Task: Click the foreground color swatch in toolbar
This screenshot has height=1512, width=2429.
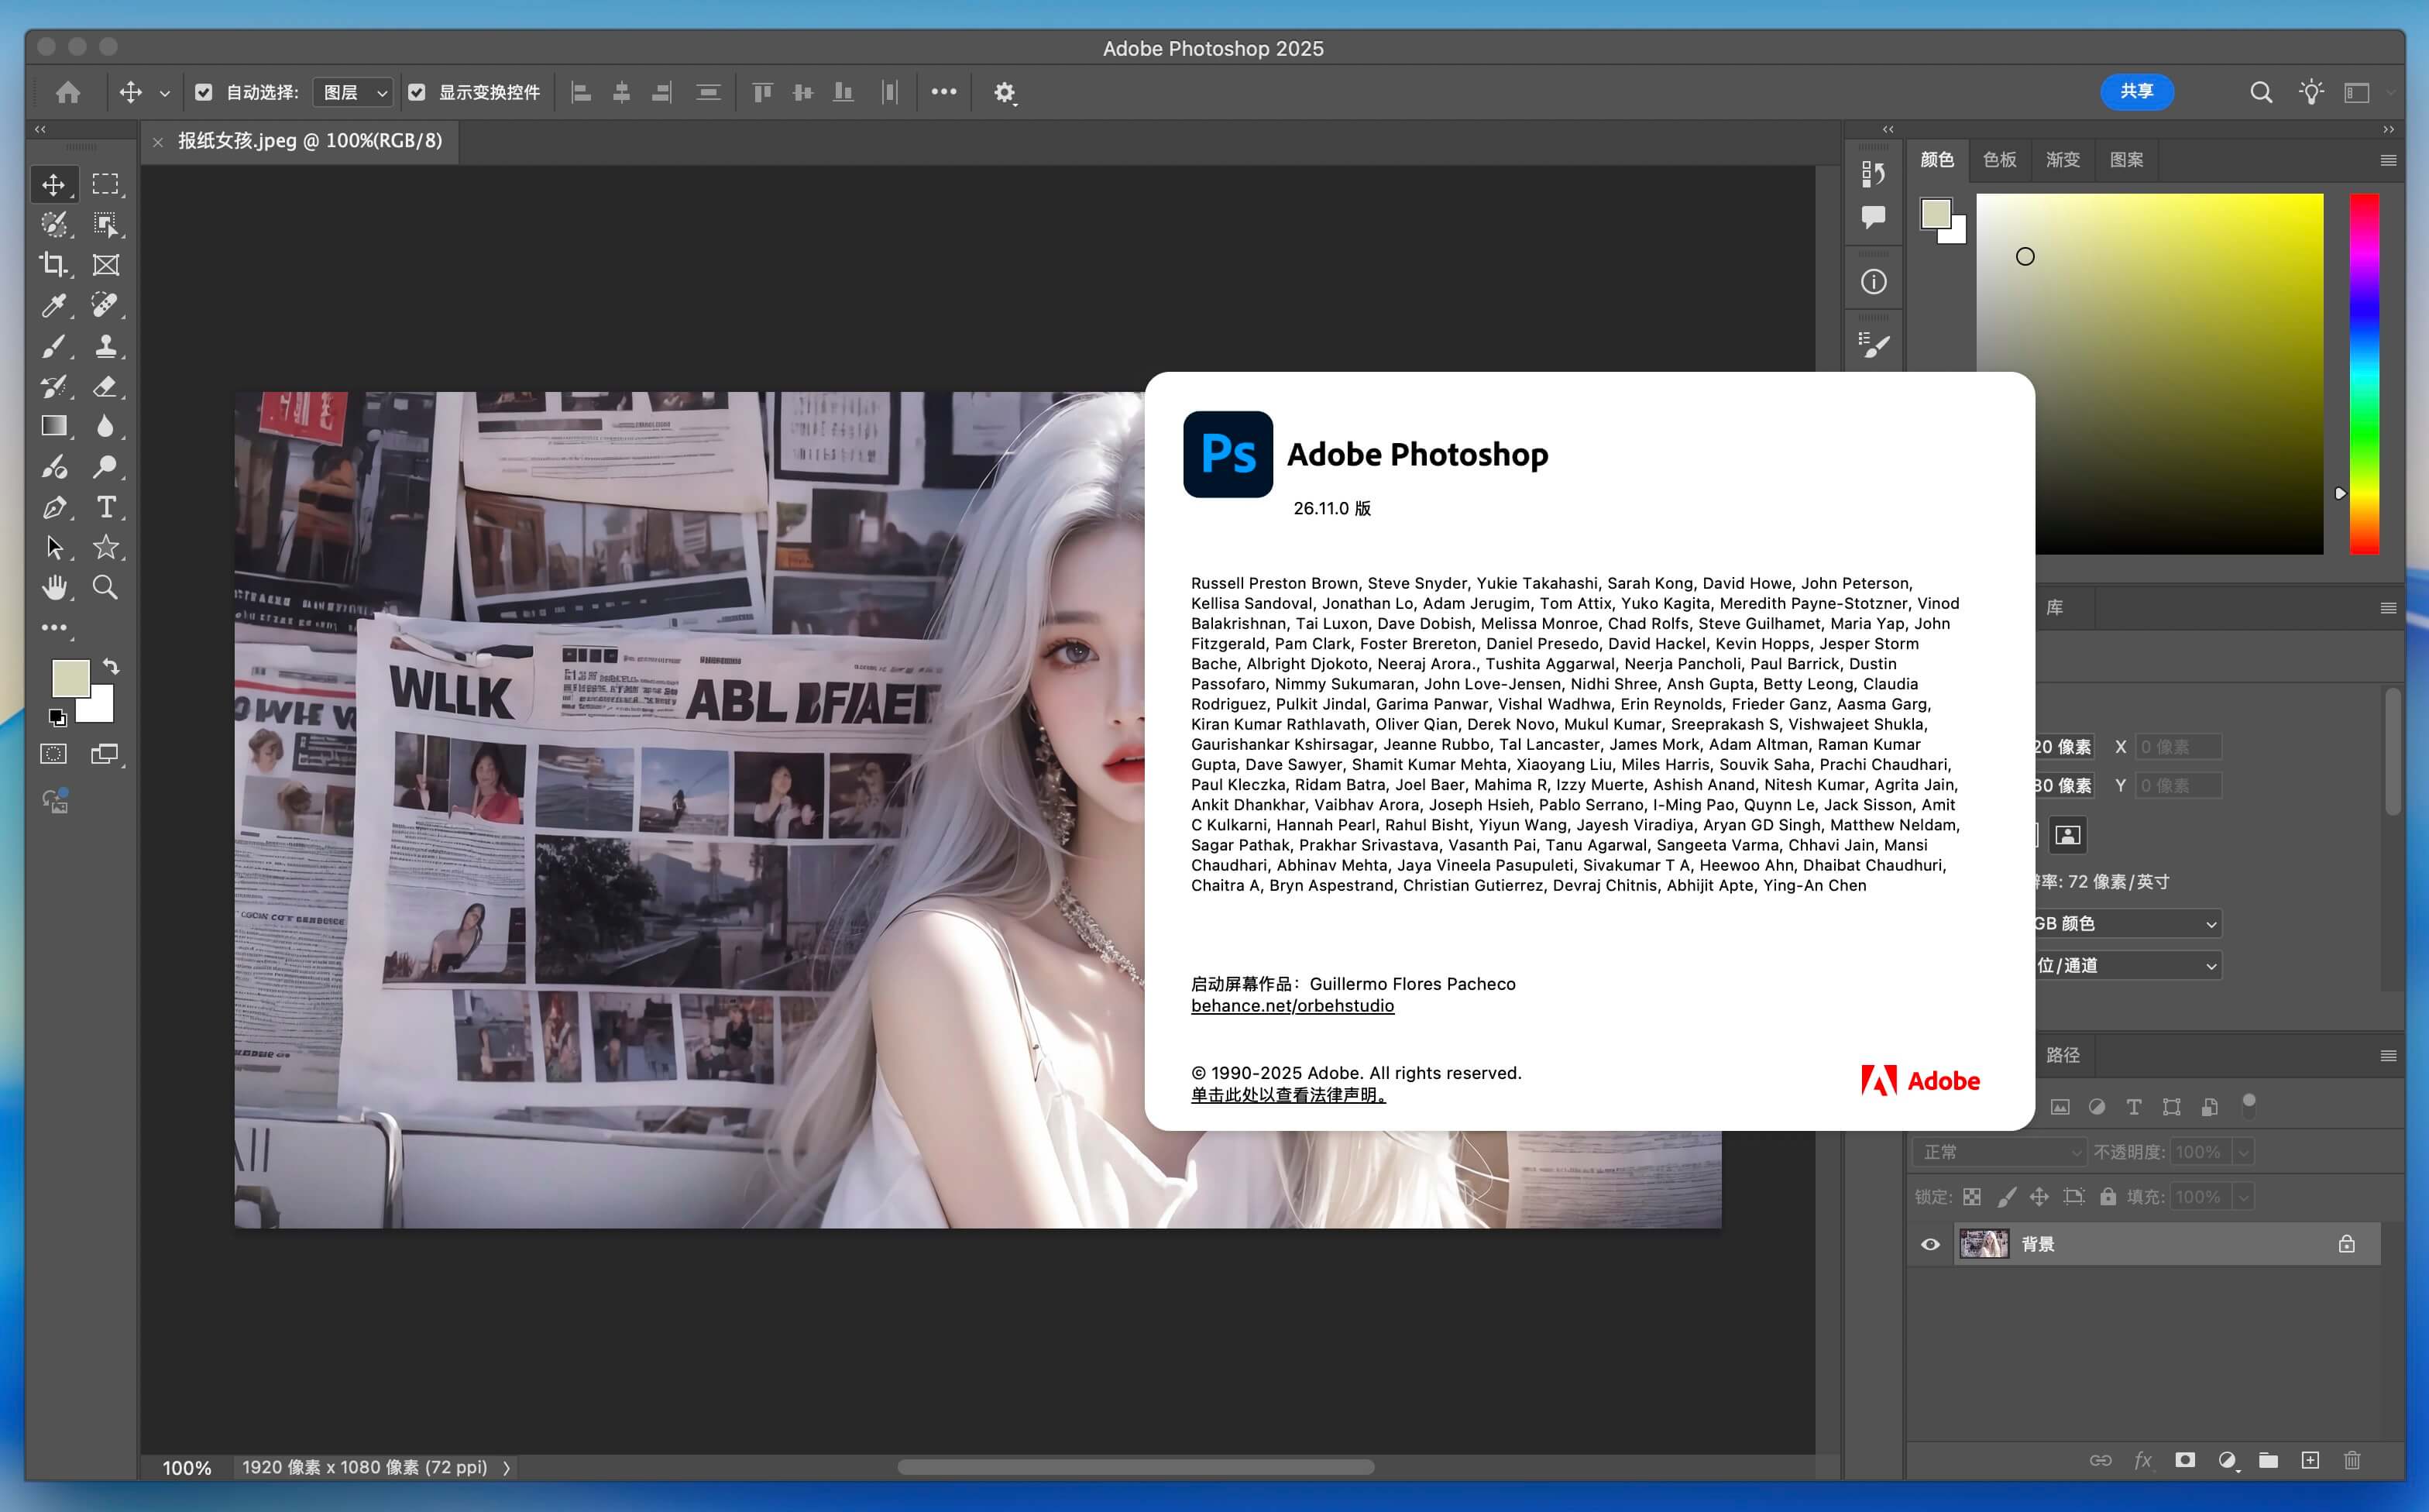Action: tap(70, 678)
